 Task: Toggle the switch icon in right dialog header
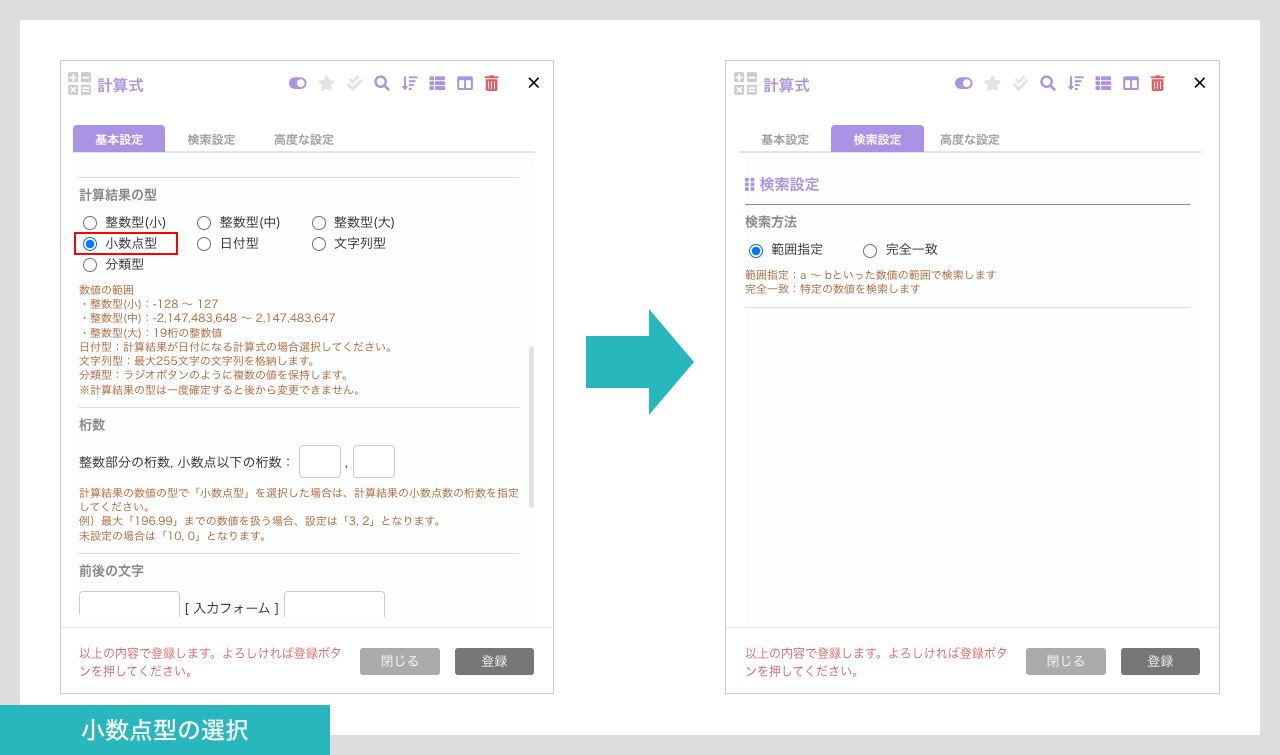point(964,83)
